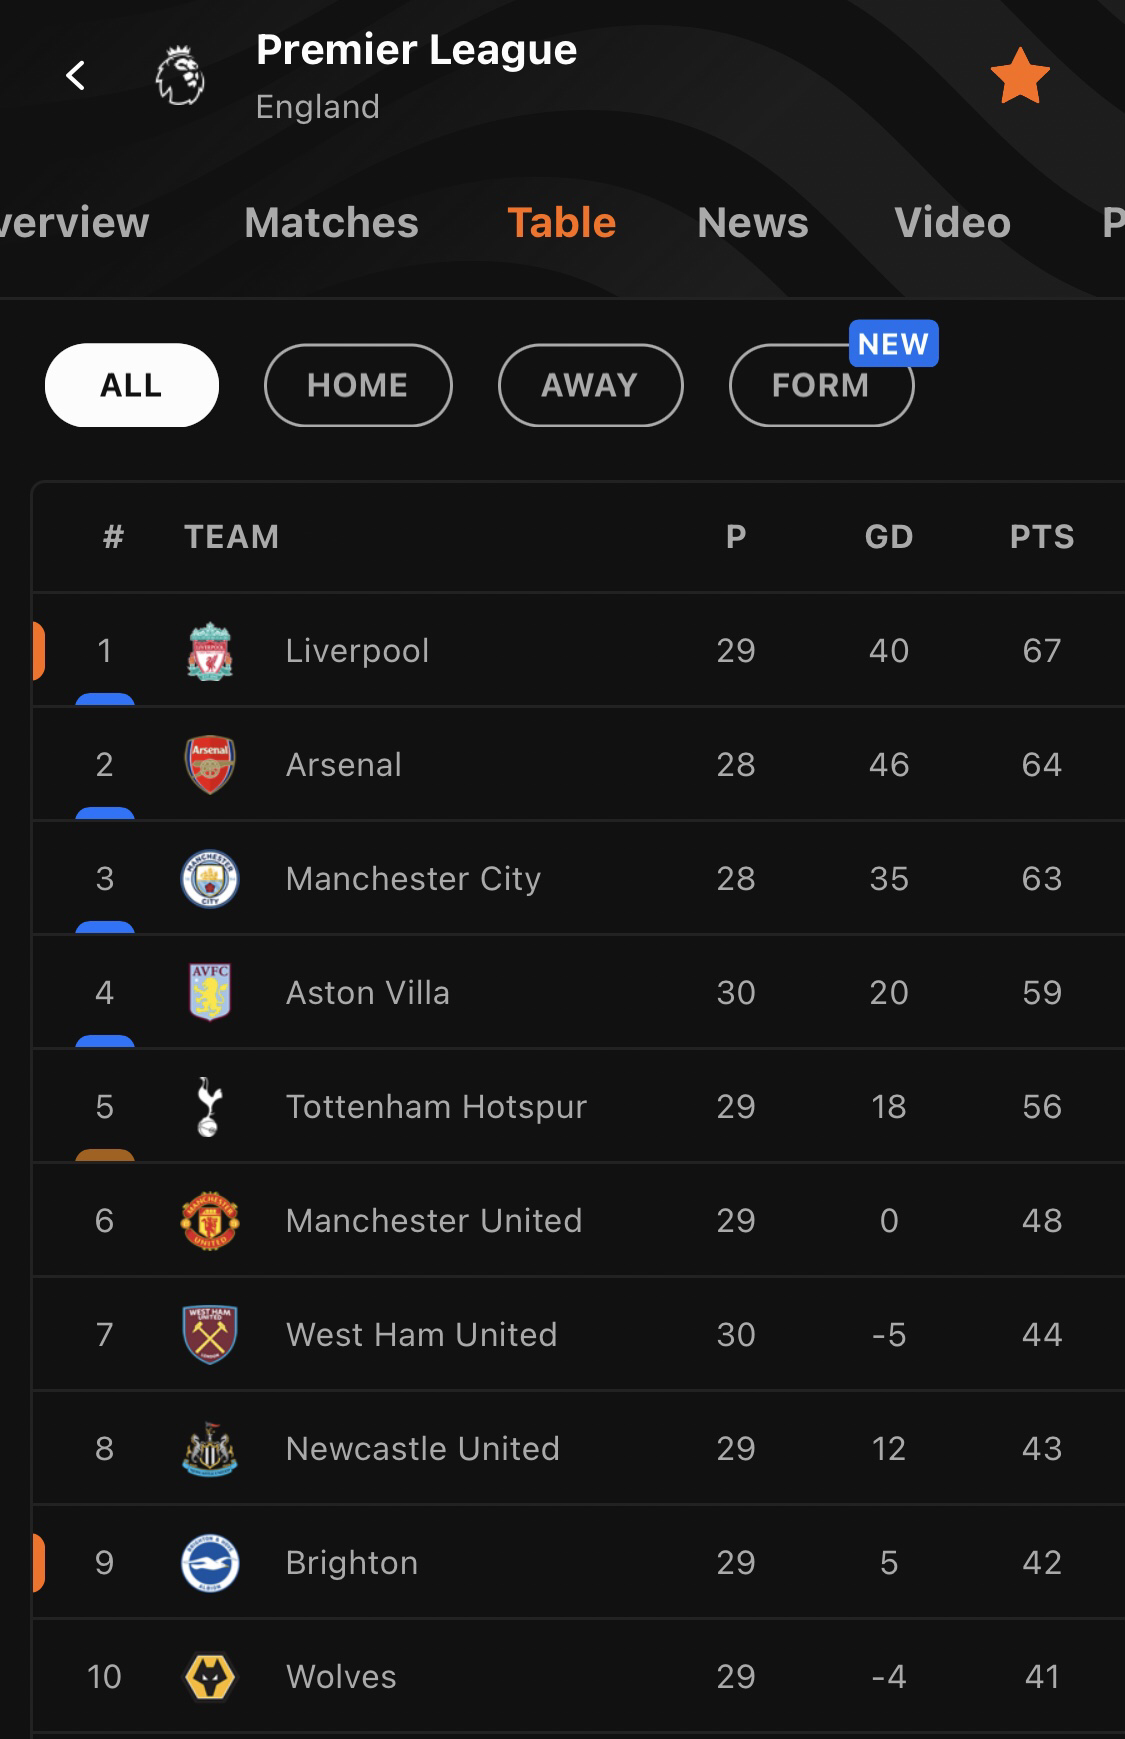Choose the AWAY filter pill
Image resolution: width=1125 pixels, height=1739 pixels.
(590, 385)
